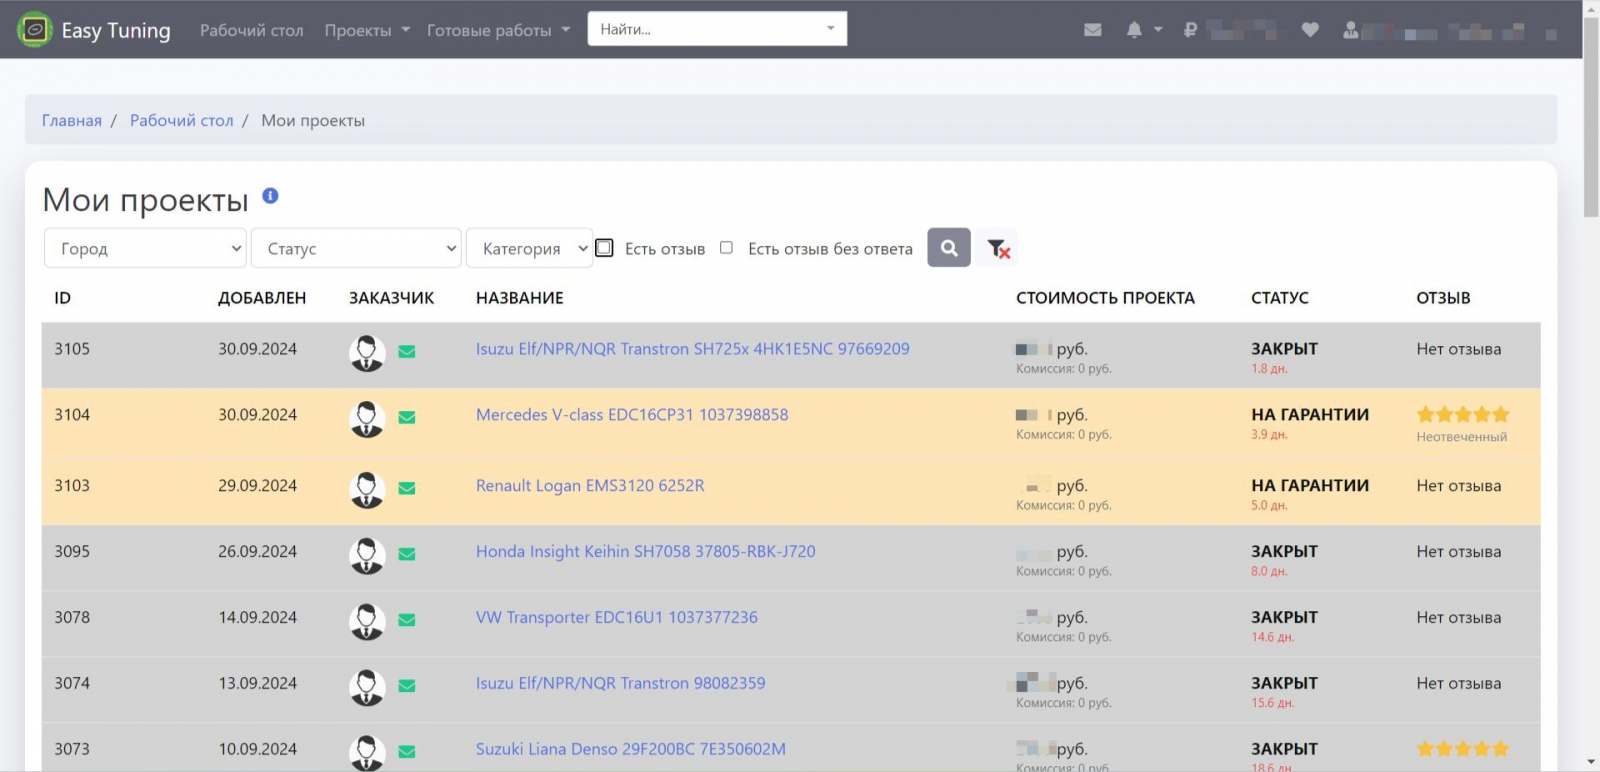Go to Рабочий стол breadcrumb

[182, 120]
